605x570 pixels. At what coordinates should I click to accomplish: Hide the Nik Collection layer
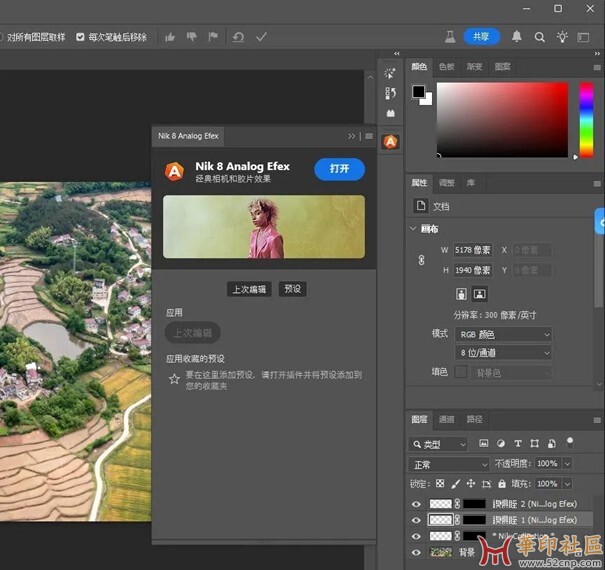click(x=416, y=536)
